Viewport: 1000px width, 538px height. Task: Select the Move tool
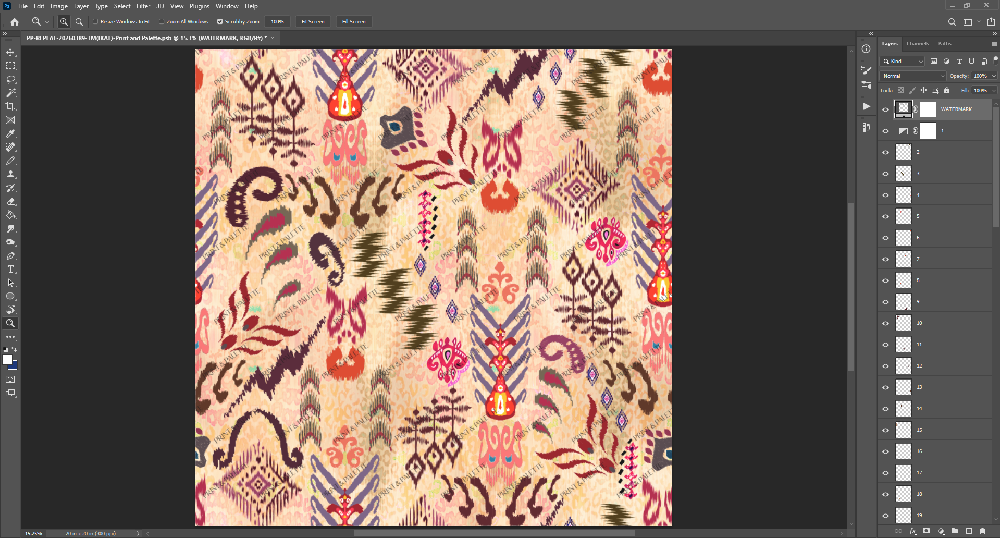click(11, 52)
